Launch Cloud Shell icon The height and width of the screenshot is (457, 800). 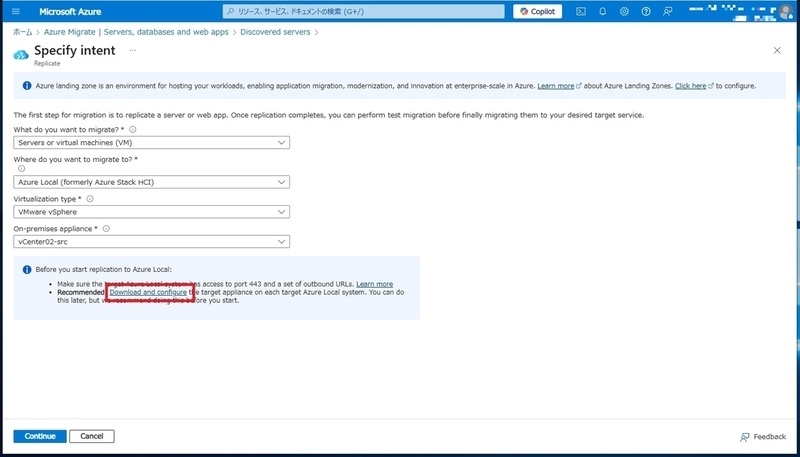(x=581, y=12)
